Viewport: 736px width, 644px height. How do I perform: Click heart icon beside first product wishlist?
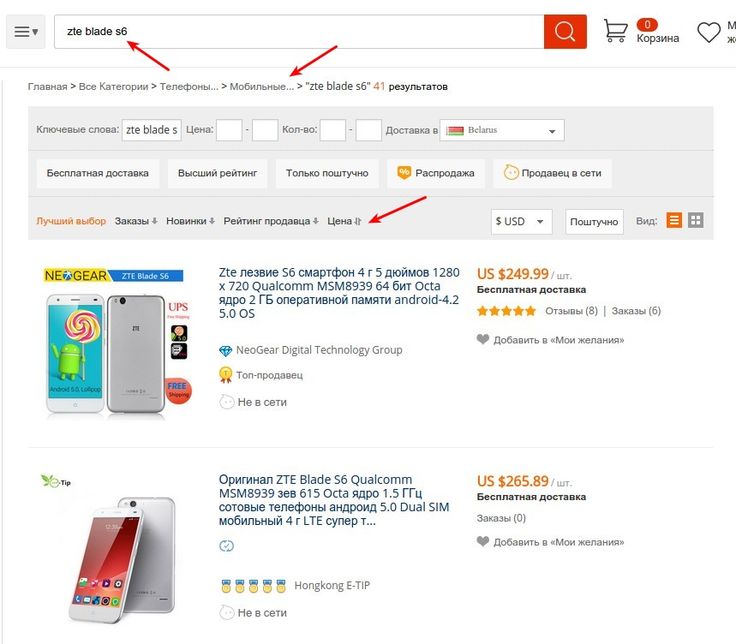click(x=483, y=339)
